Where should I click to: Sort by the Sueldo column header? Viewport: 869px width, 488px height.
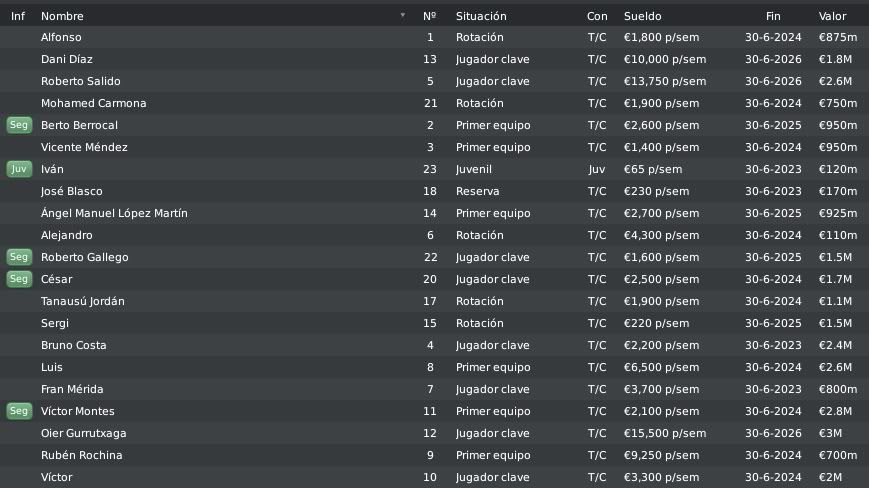coord(642,16)
